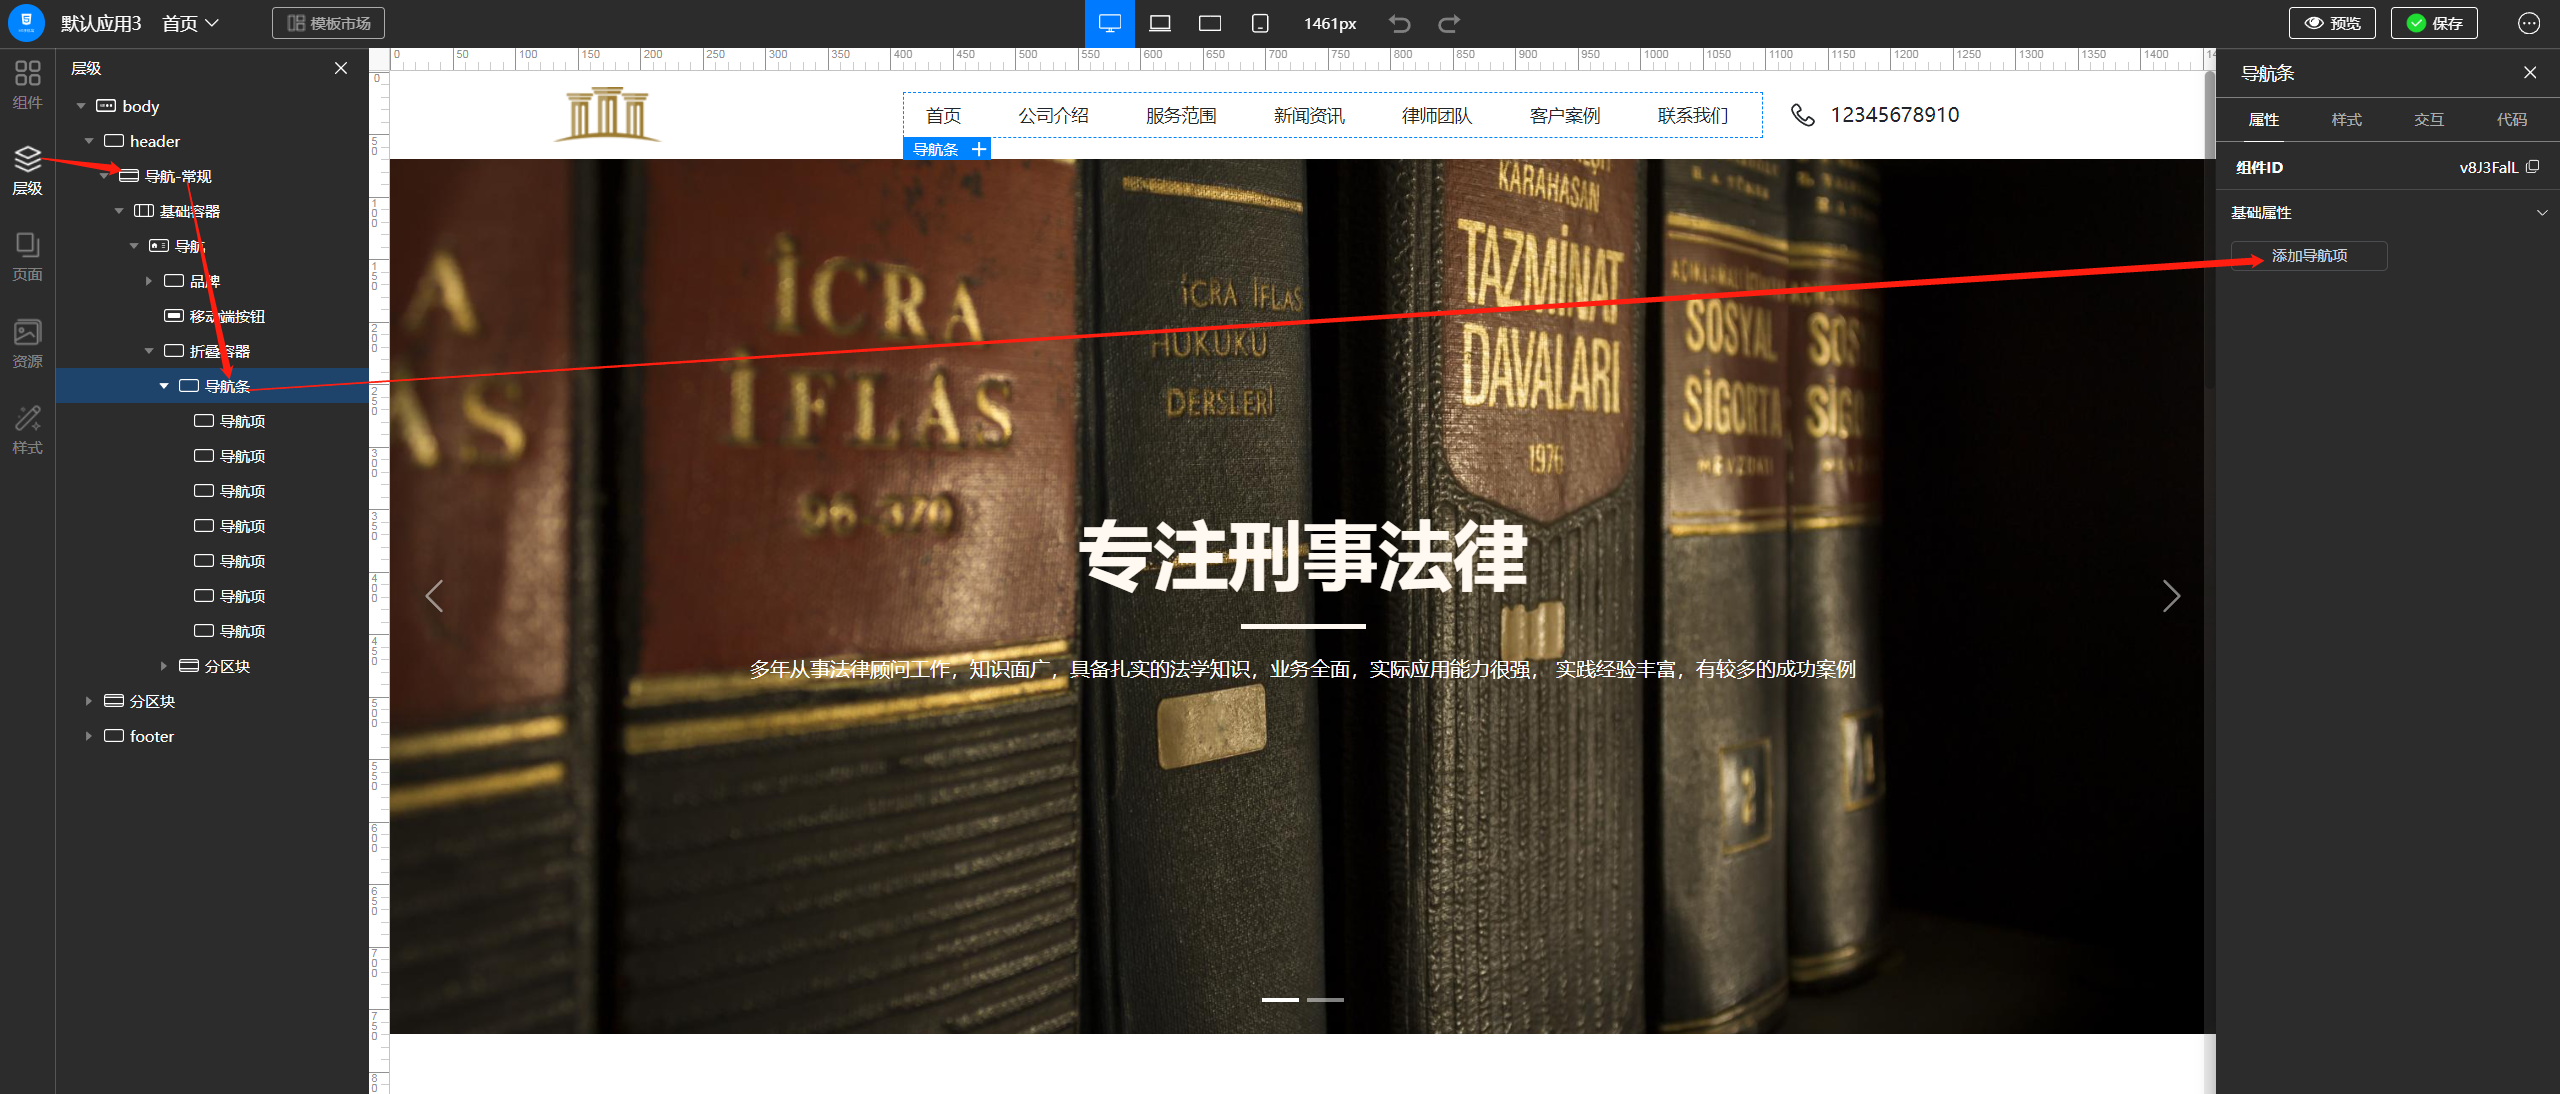Open the 页面 pages sidebar panel
Image resolution: width=2560 pixels, height=1094 pixels.
(27, 257)
